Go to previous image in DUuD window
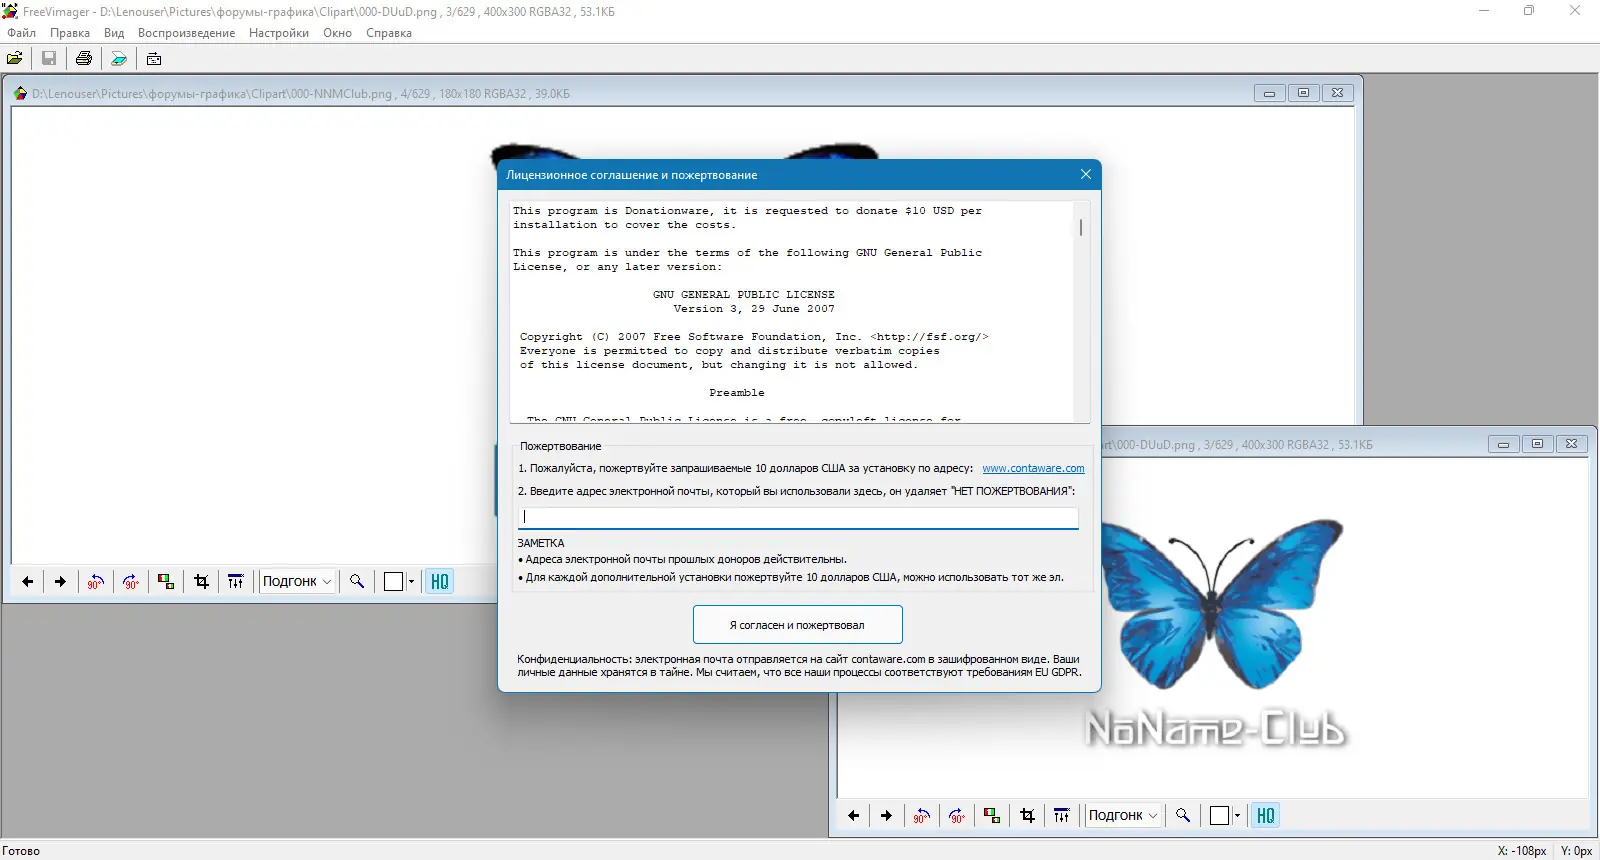Screen dimensions: 1600x860 (x=854, y=816)
